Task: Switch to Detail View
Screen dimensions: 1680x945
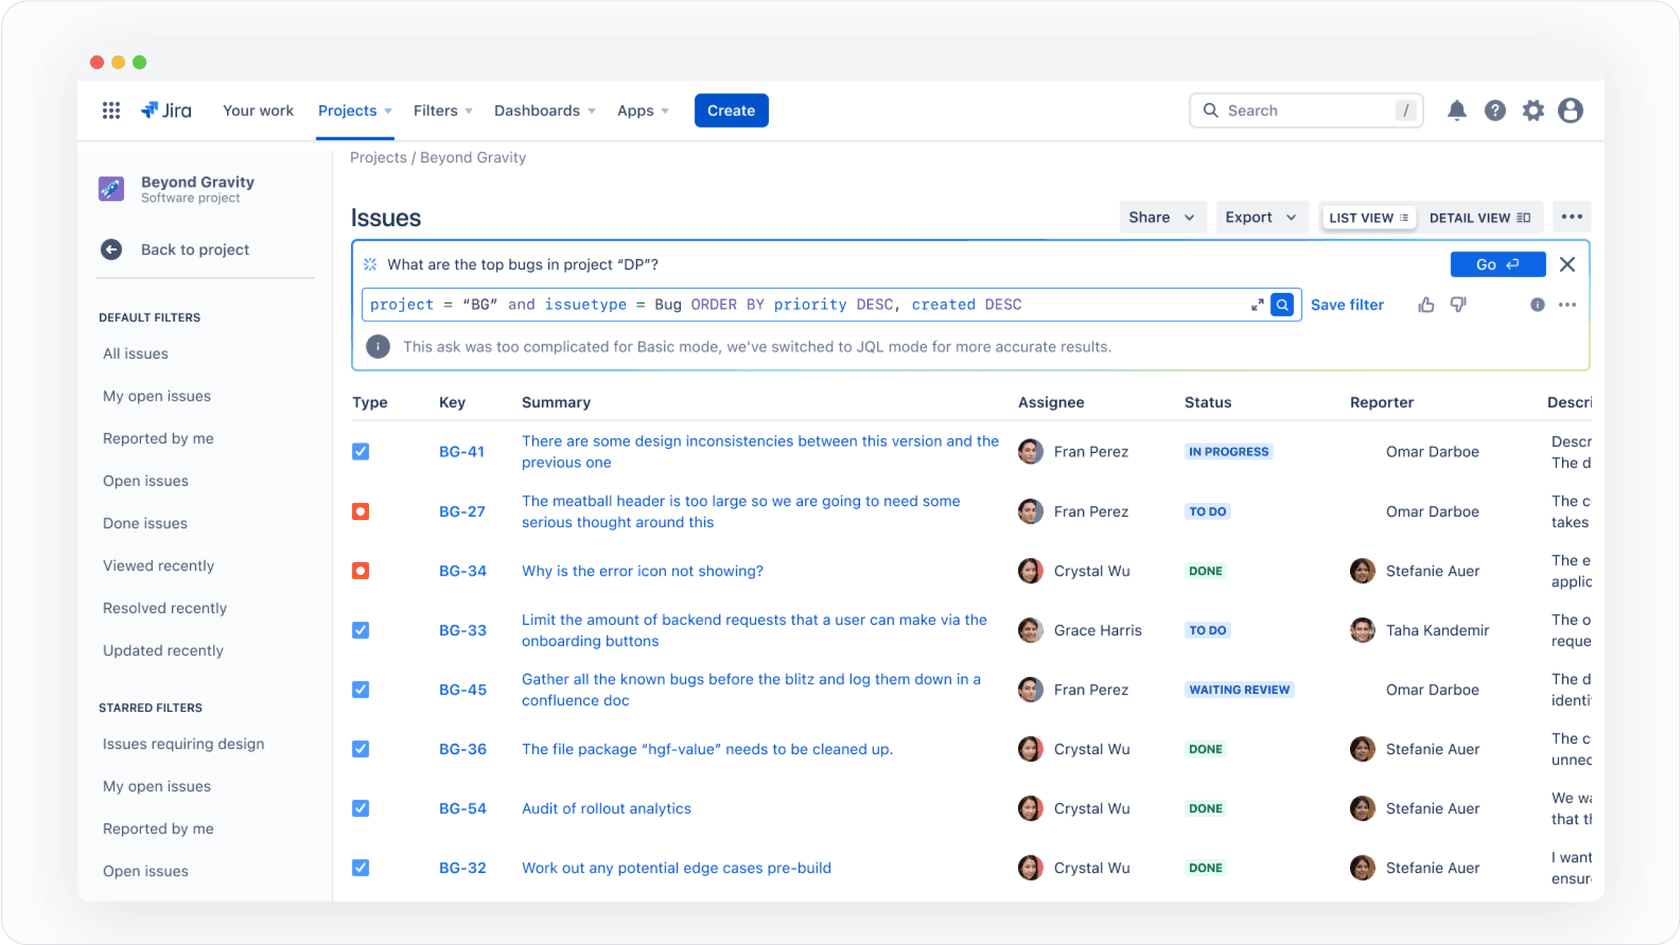Action: click(x=1480, y=217)
